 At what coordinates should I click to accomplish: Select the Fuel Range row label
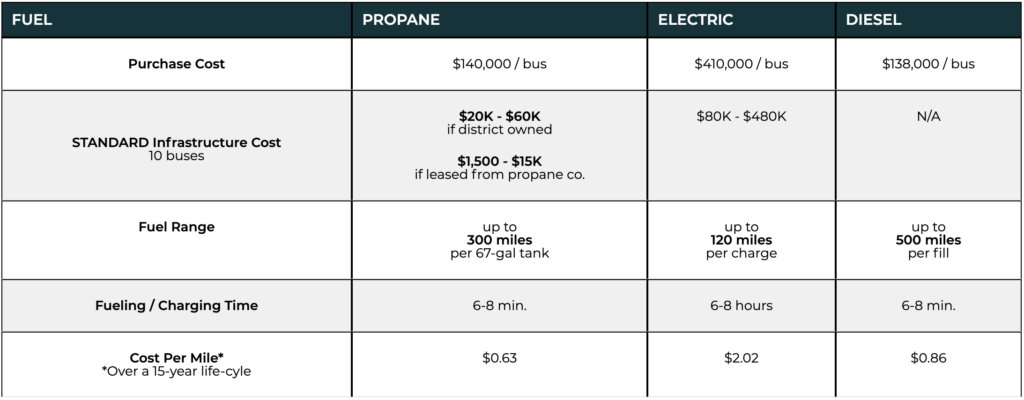[x=176, y=227]
